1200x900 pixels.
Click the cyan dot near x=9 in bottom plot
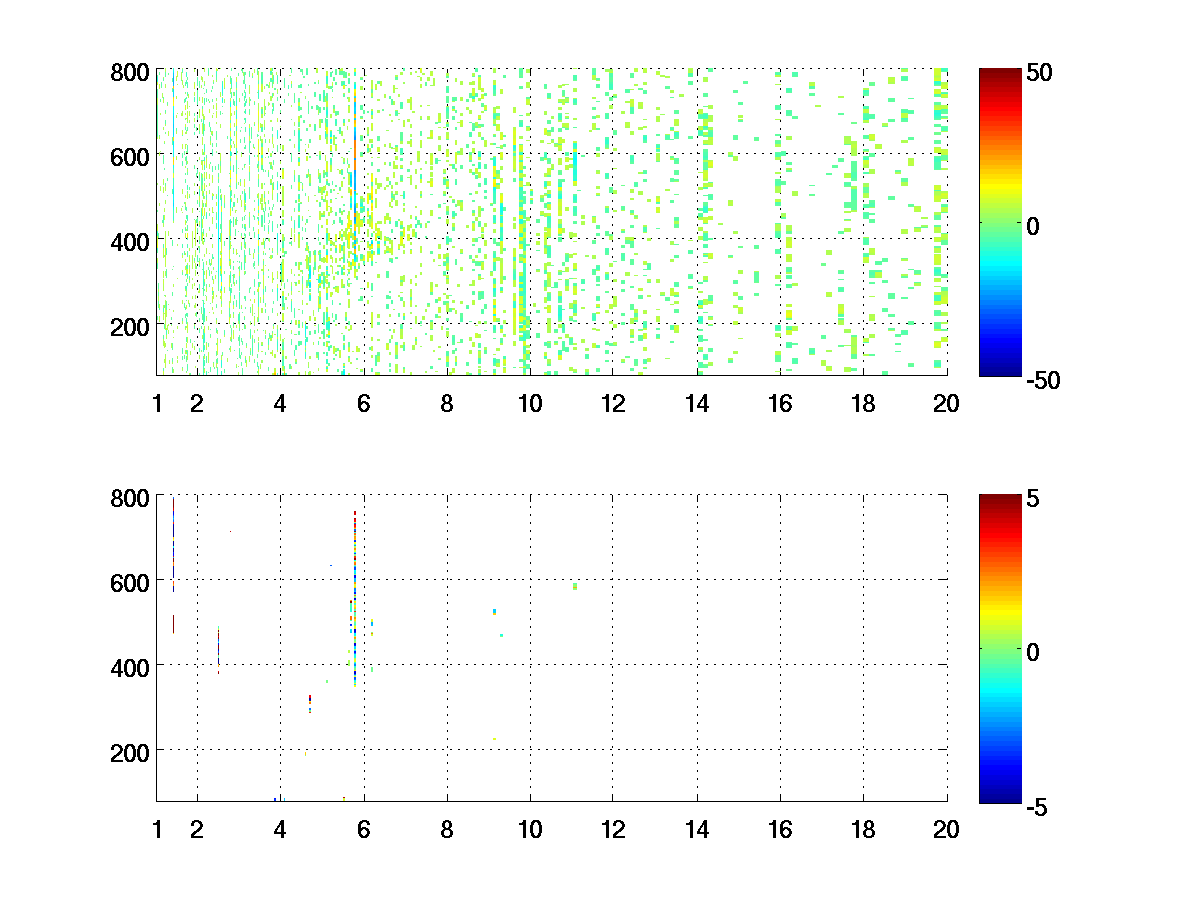pyautogui.click(x=494, y=611)
